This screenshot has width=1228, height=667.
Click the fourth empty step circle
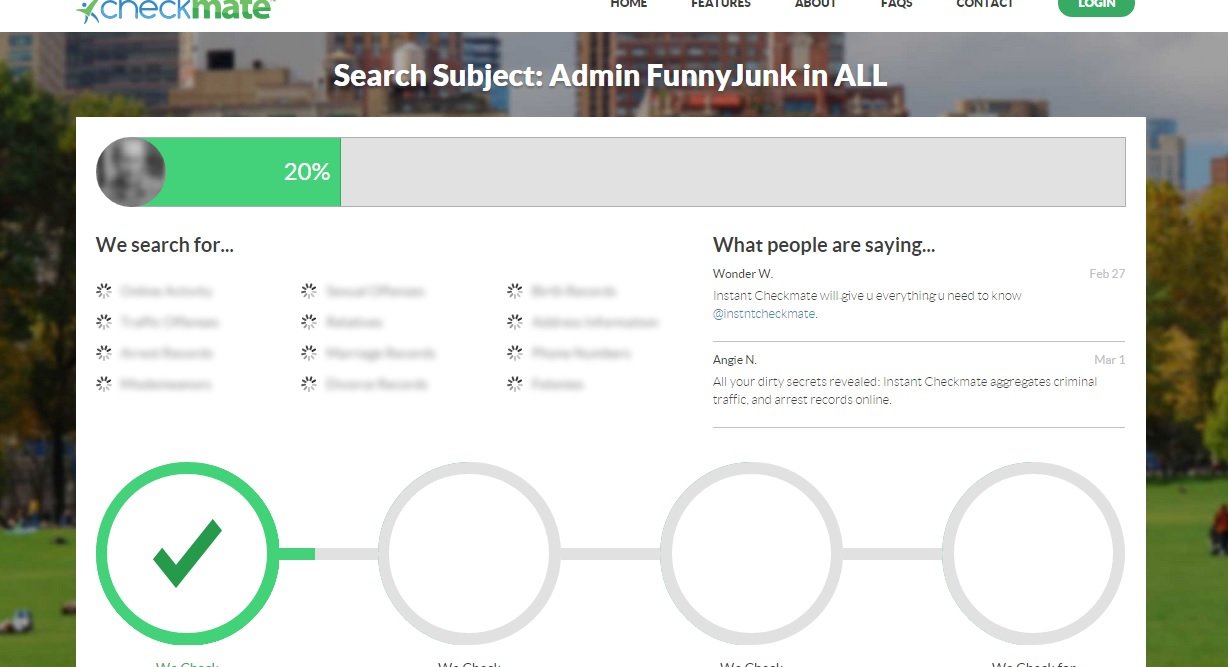1033,553
